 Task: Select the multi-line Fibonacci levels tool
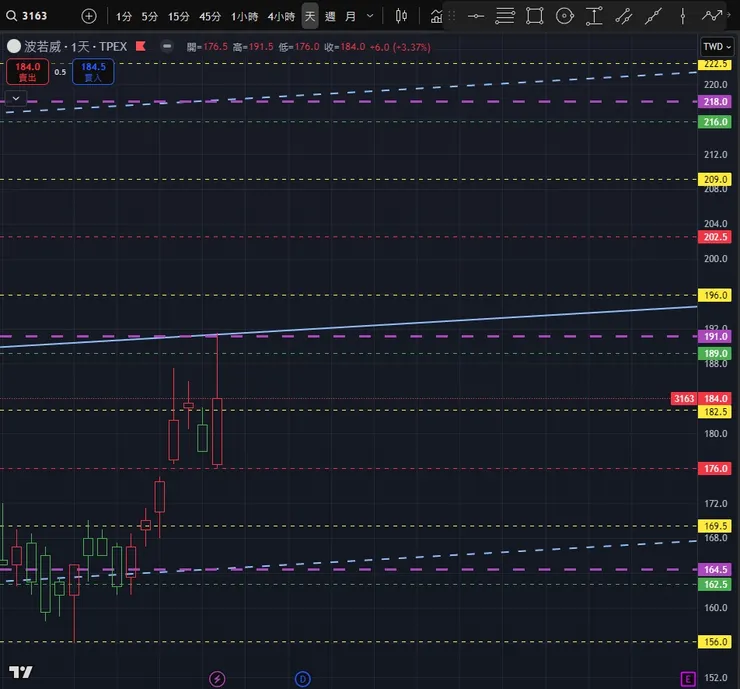505,16
